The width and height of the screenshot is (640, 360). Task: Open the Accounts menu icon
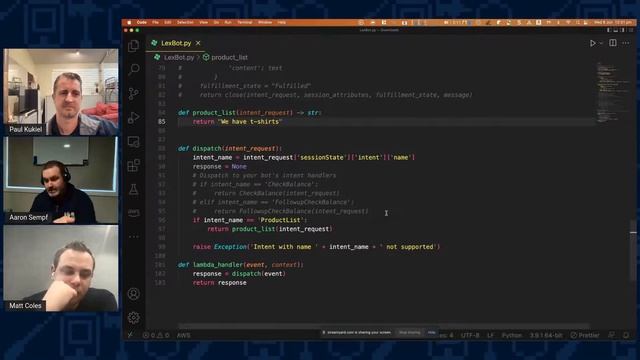133,293
